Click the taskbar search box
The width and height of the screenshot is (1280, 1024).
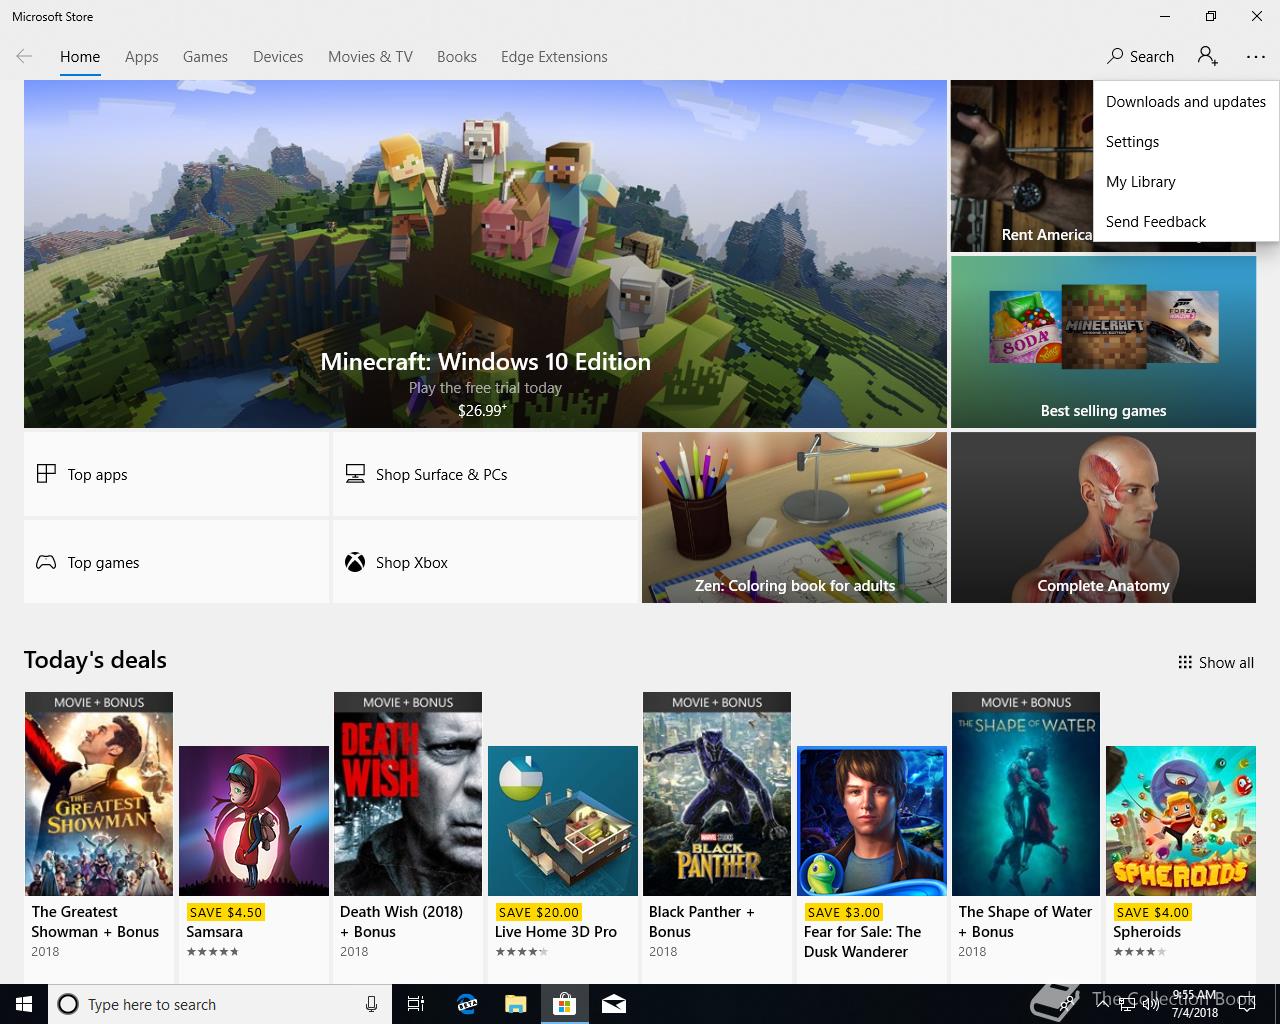220,1004
